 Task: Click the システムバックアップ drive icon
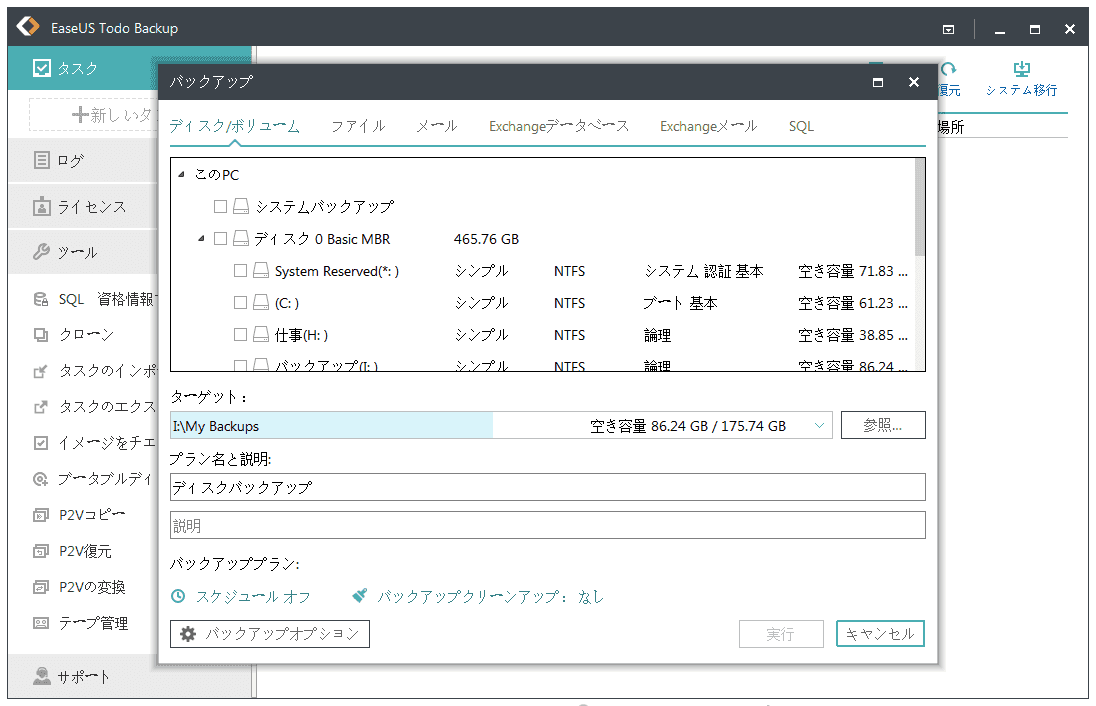(241, 206)
